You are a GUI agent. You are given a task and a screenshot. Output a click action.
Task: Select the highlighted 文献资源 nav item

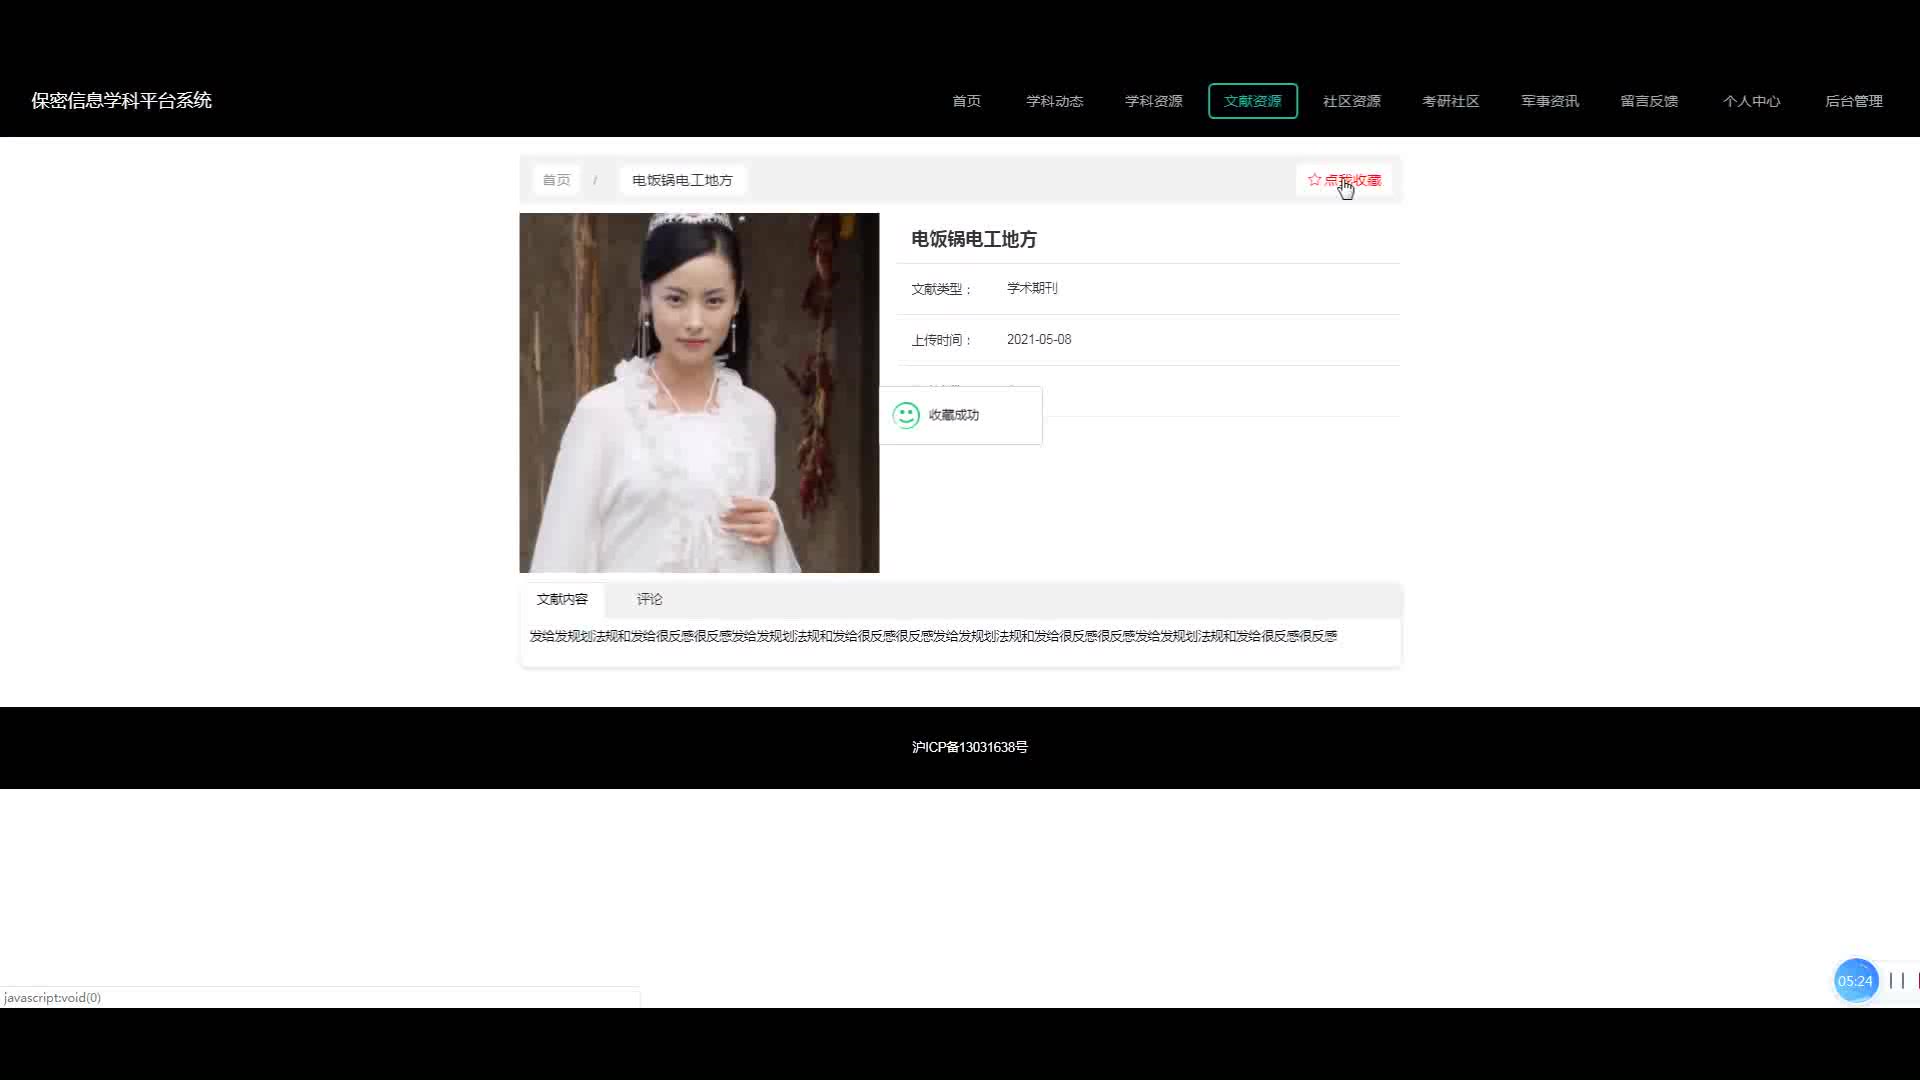coord(1252,101)
